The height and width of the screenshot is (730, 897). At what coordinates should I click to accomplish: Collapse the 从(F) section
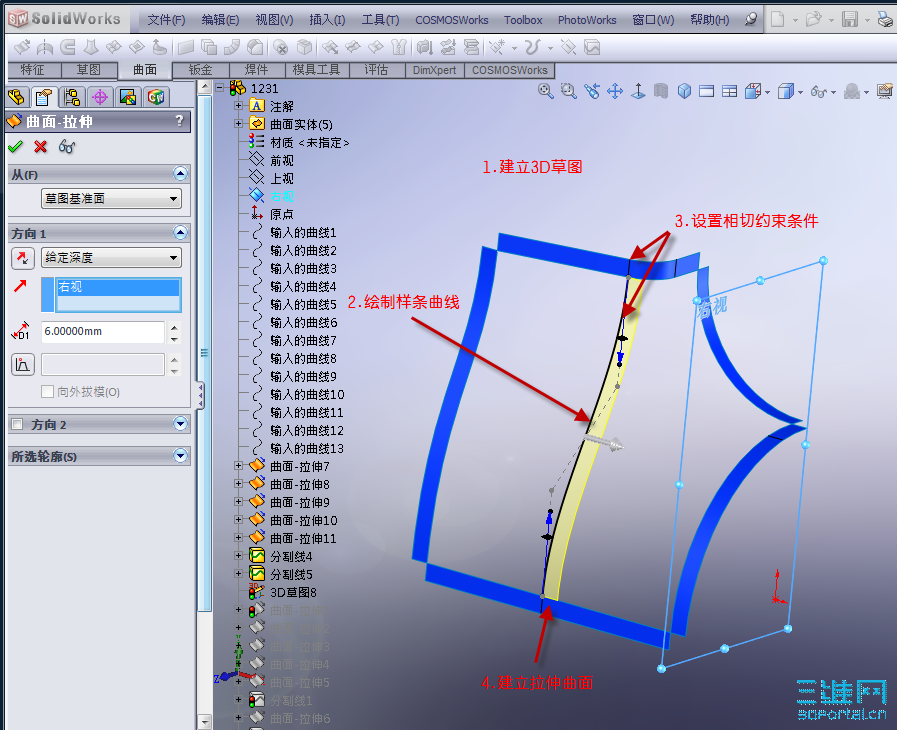[x=180, y=173]
